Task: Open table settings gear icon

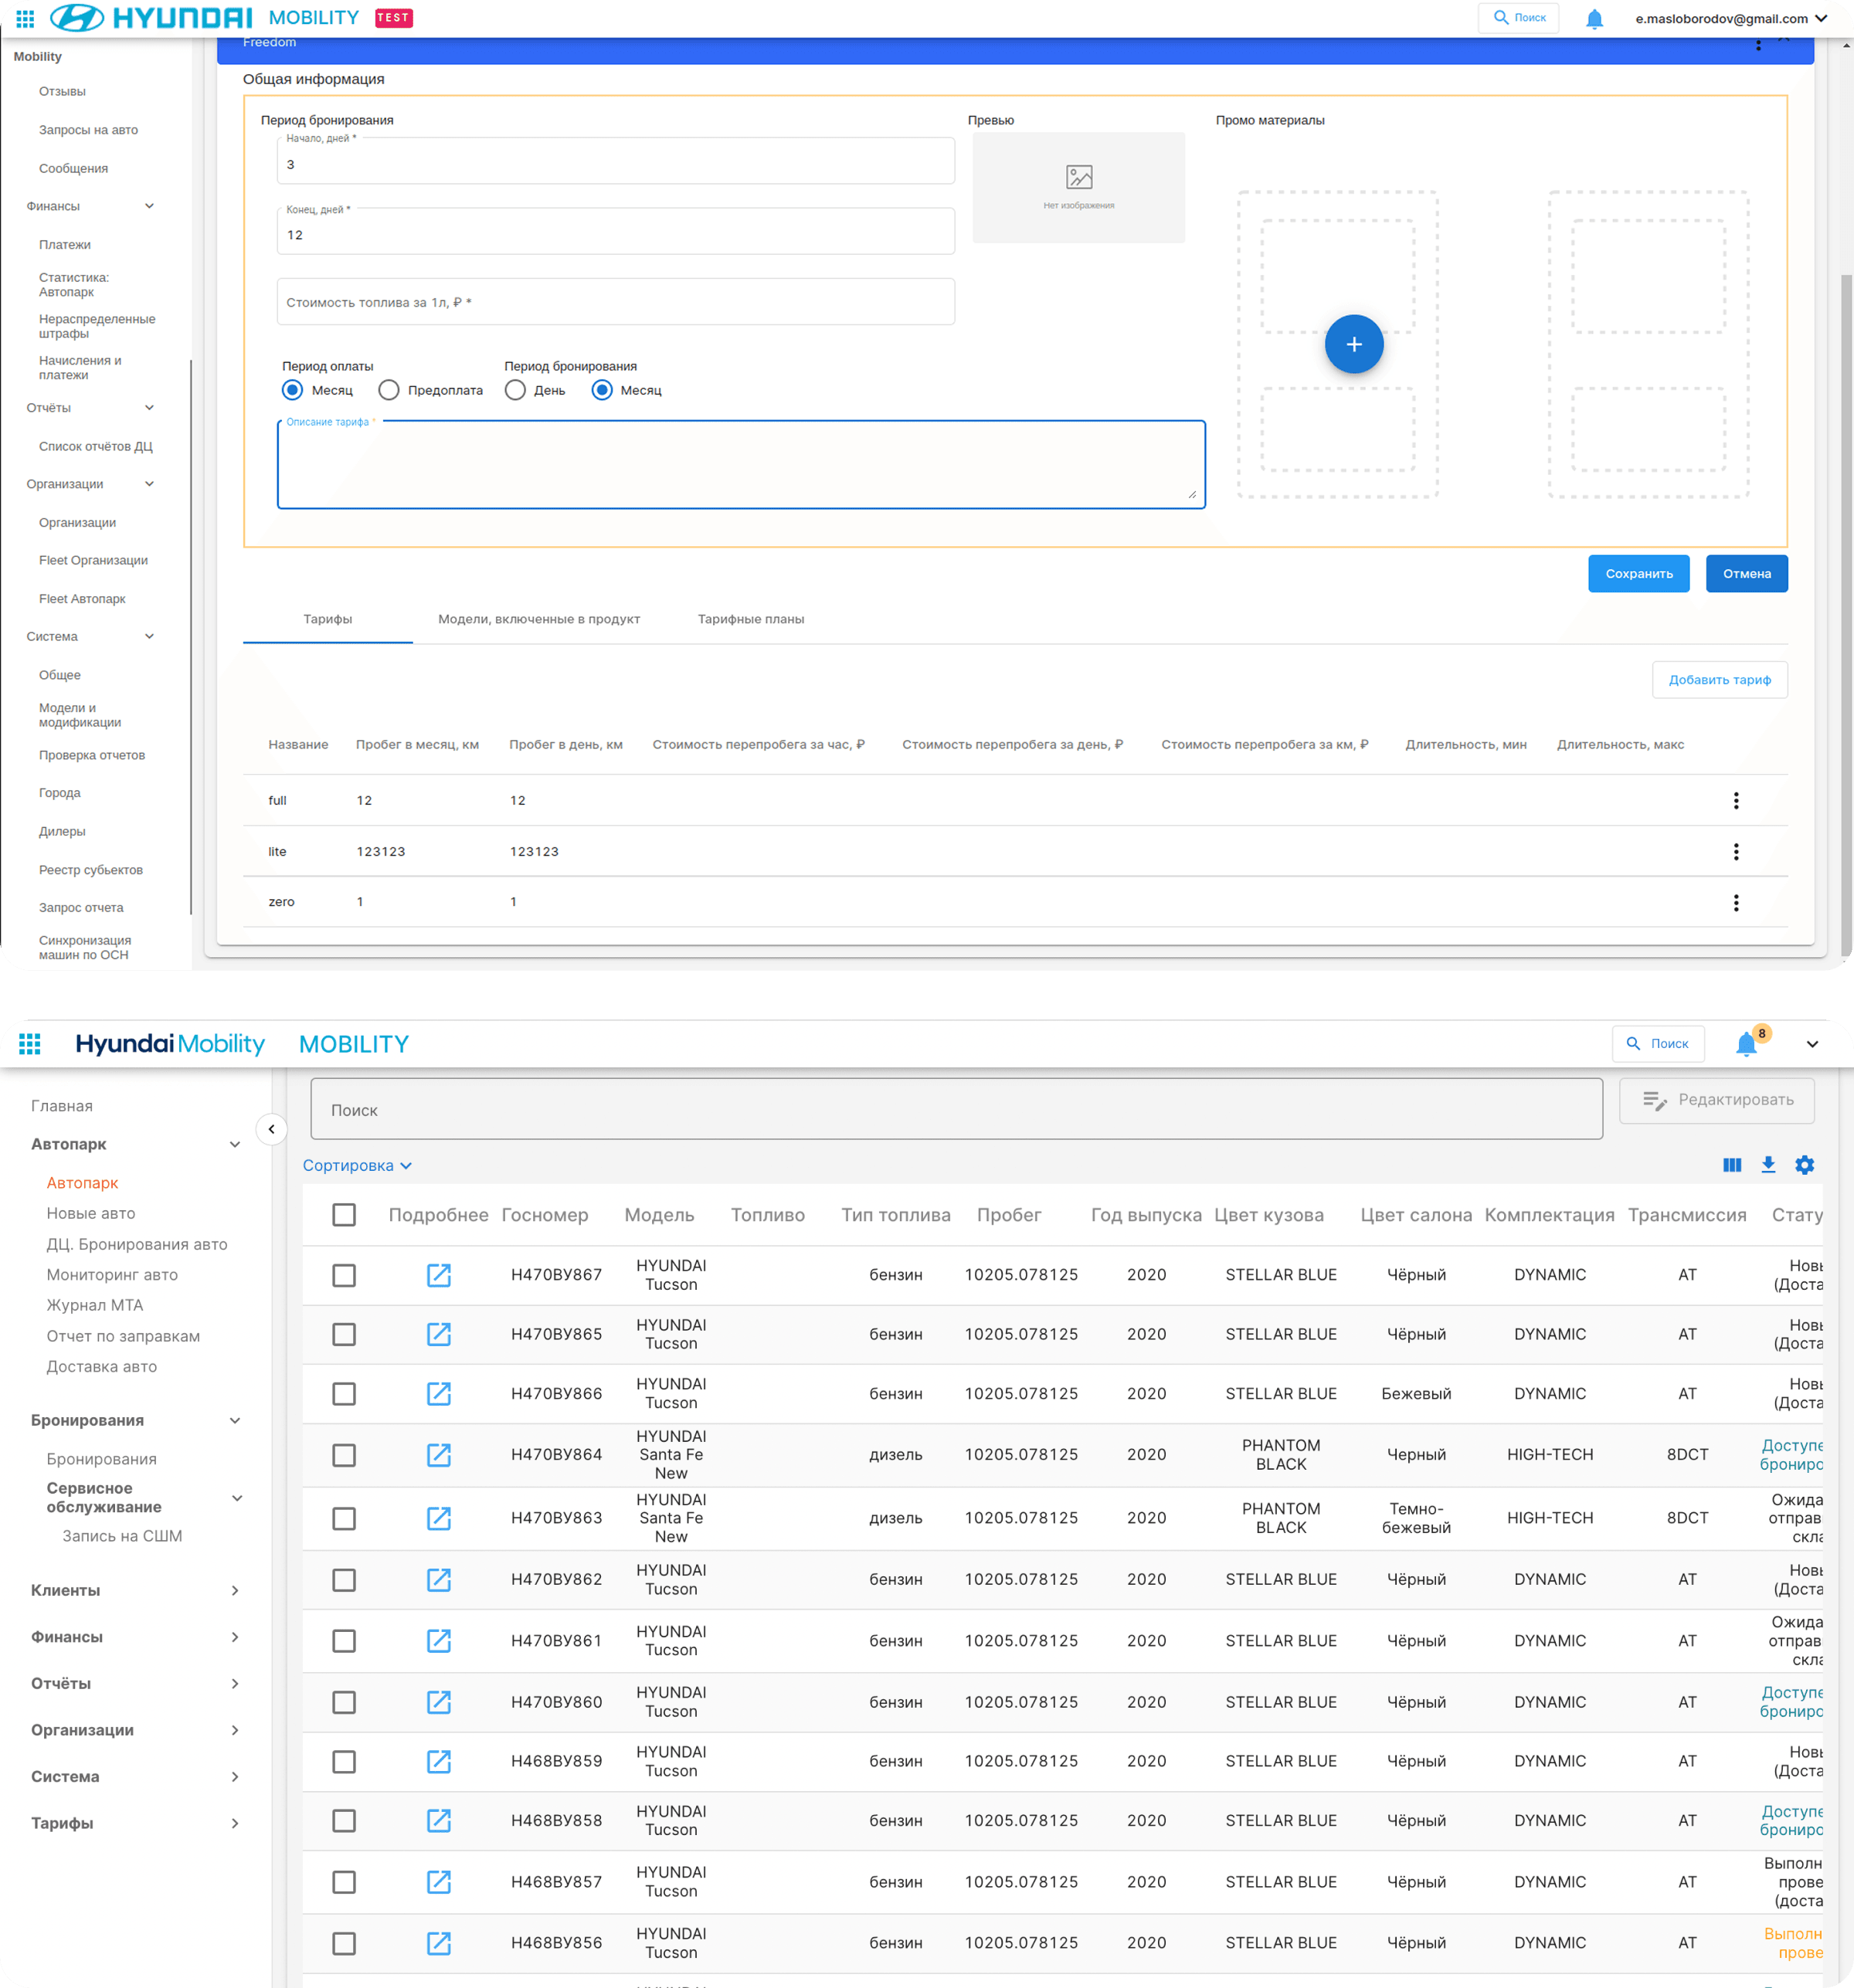Action: pyautogui.click(x=1803, y=1164)
